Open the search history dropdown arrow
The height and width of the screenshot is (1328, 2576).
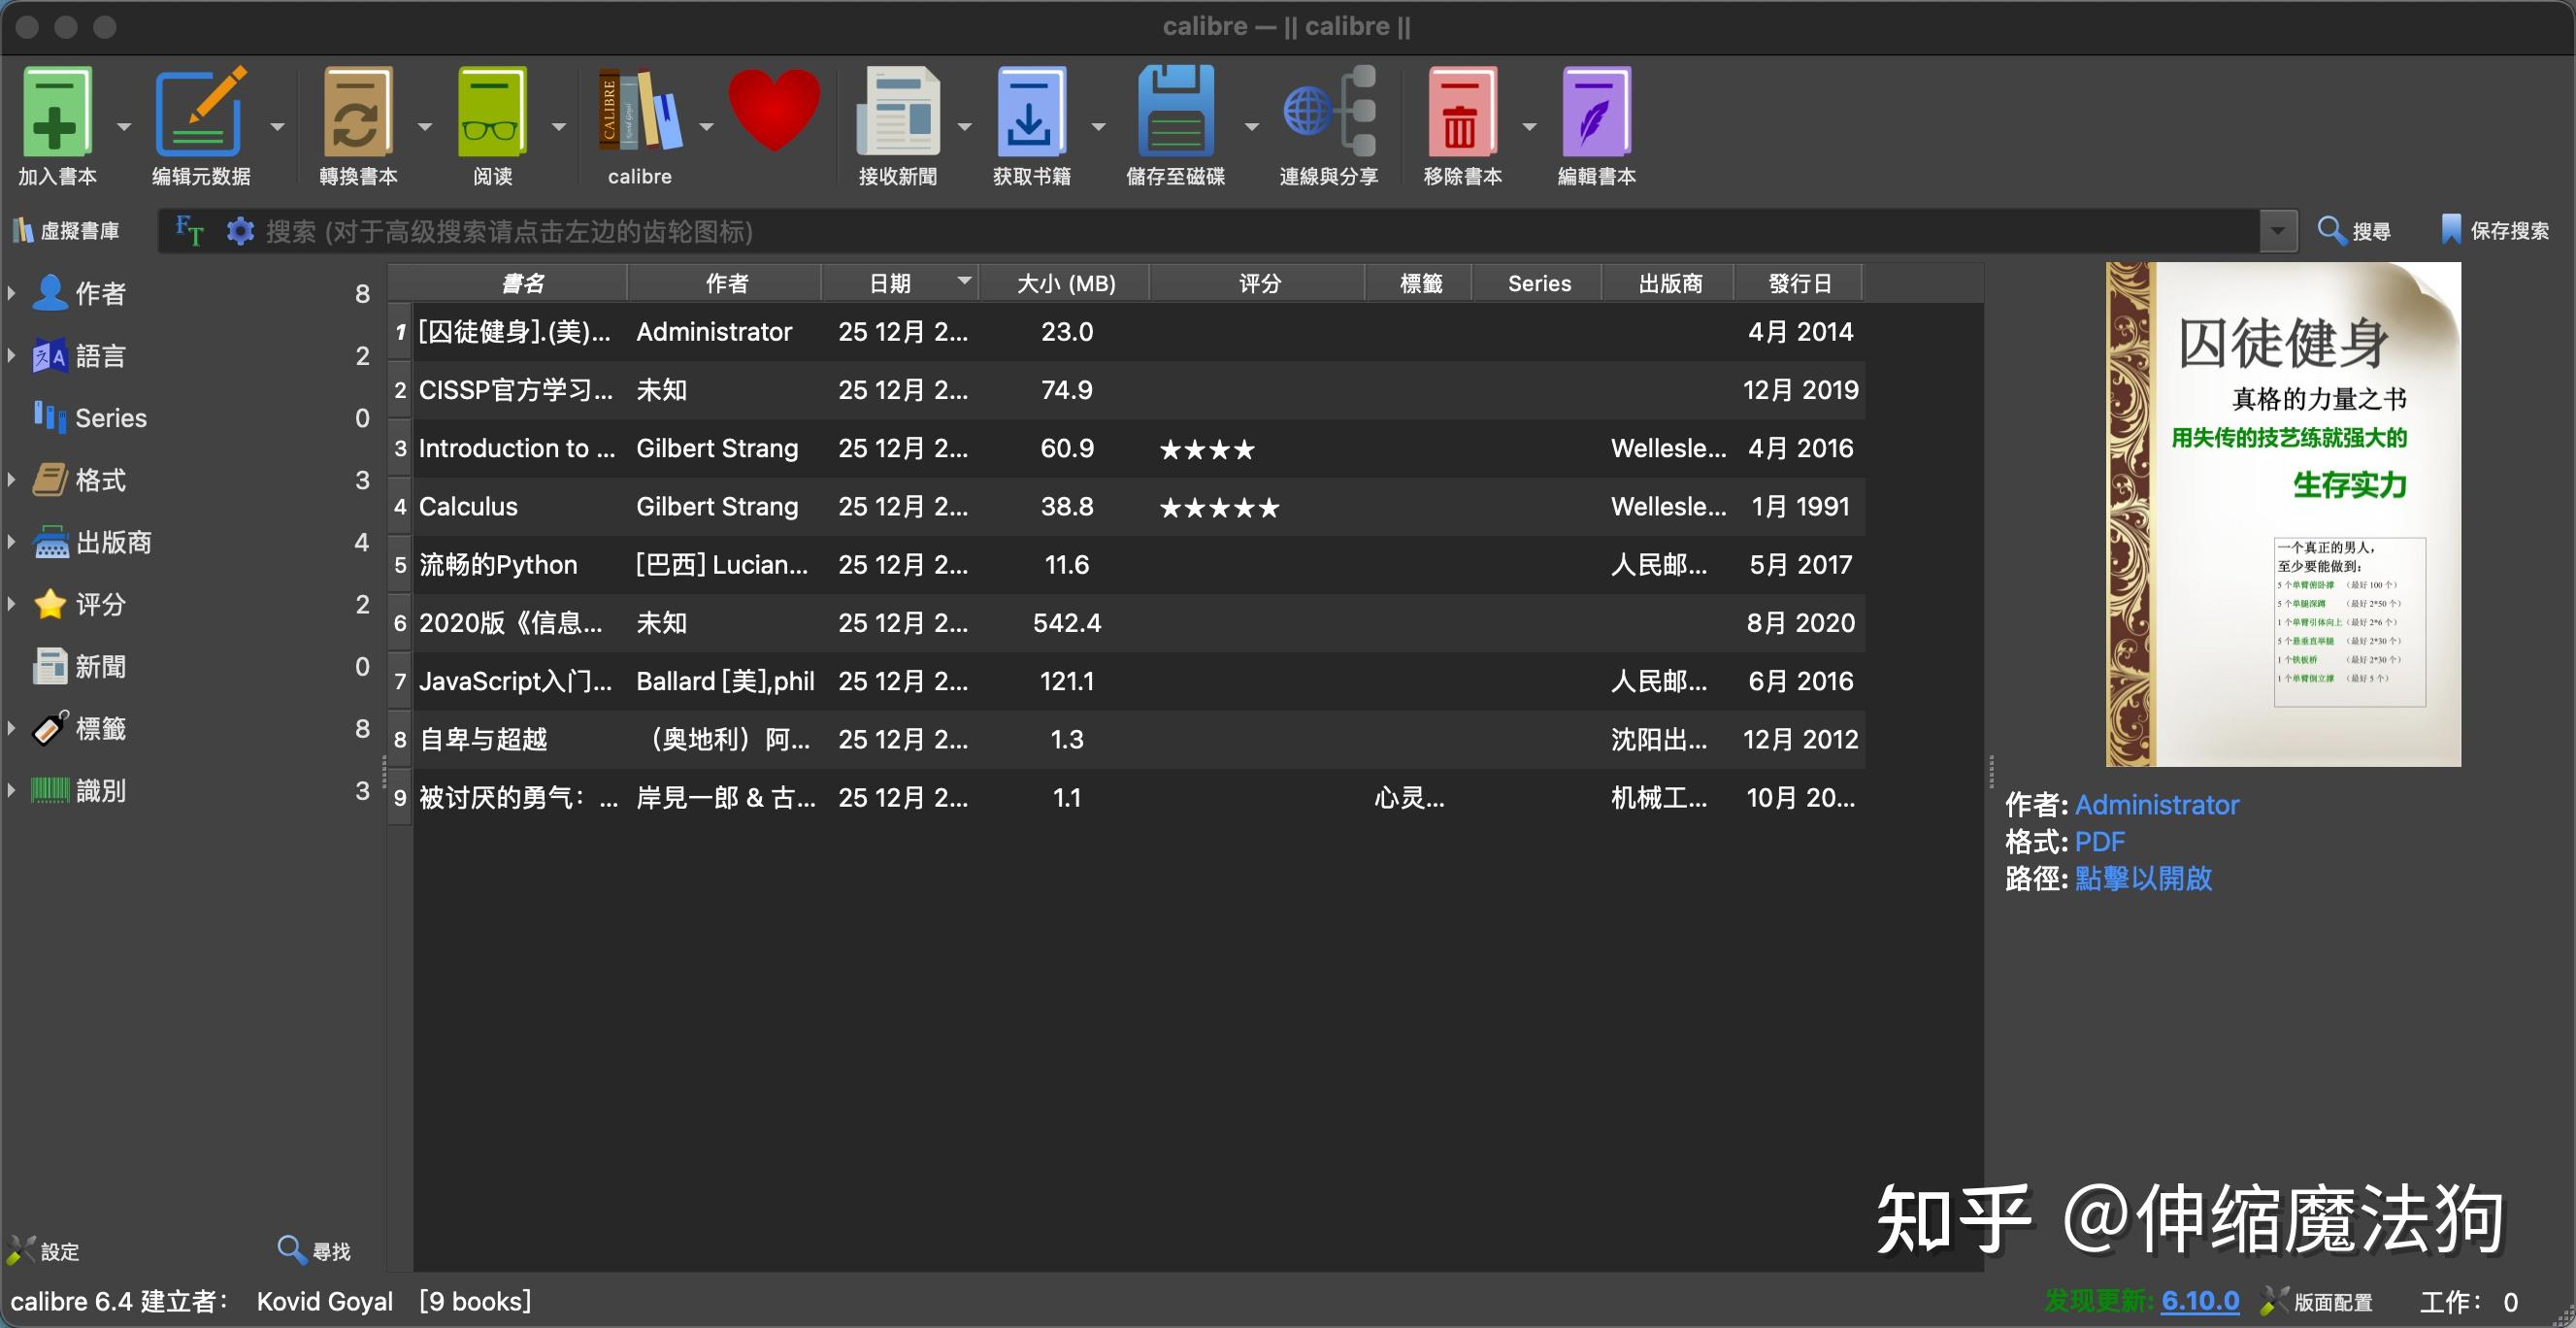click(x=2277, y=231)
